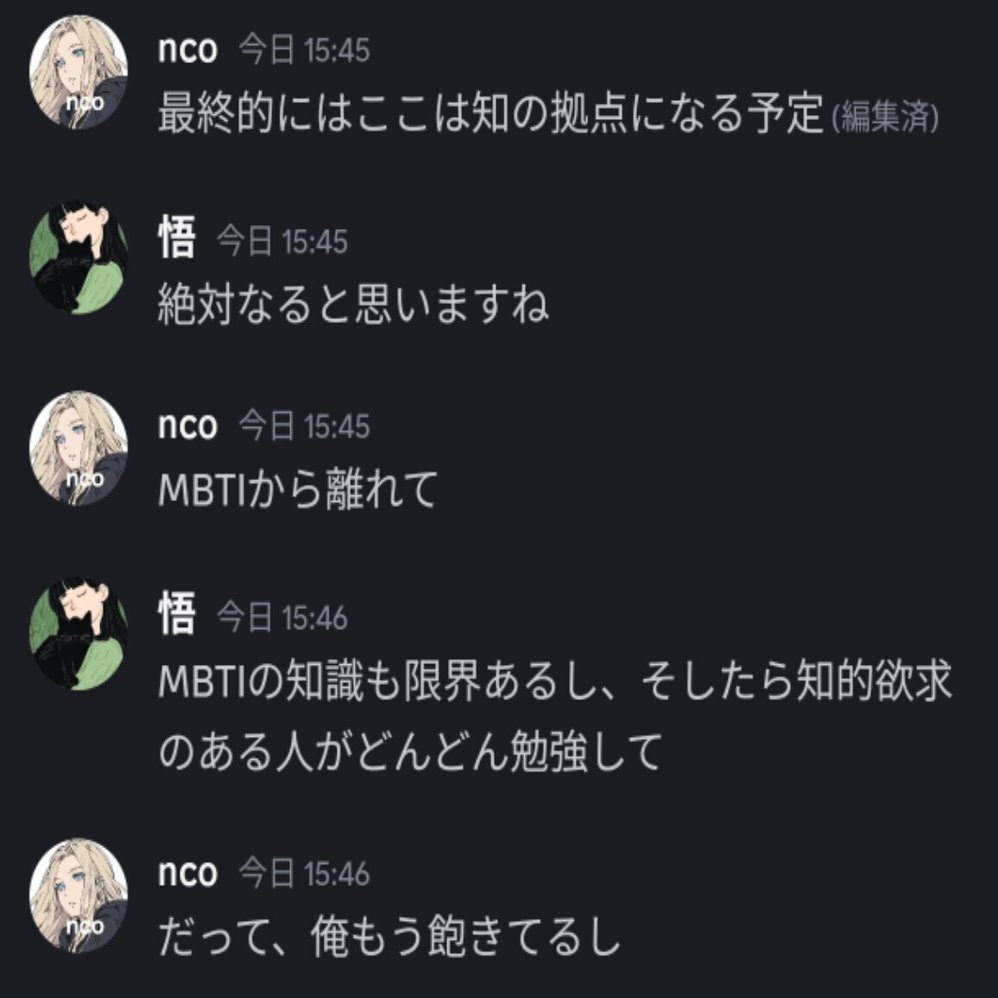The width and height of the screenshot is (998, 998).
Task: Click timestamp 今日 15:45 next to 悟
Action: pos(283,241)
